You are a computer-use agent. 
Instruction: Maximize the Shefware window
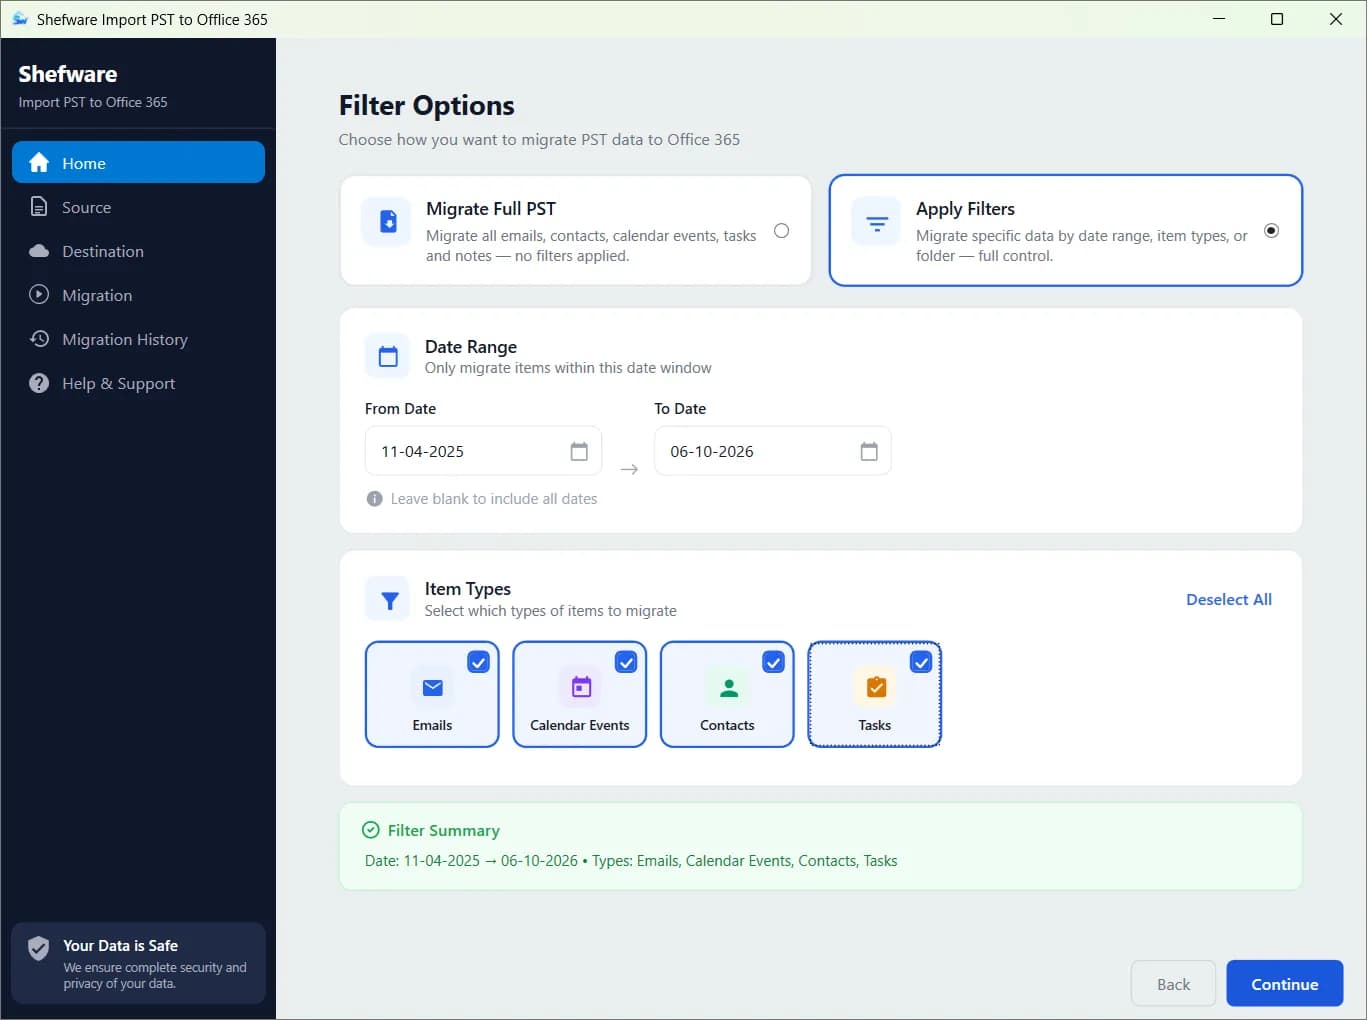pos(1277,19)
